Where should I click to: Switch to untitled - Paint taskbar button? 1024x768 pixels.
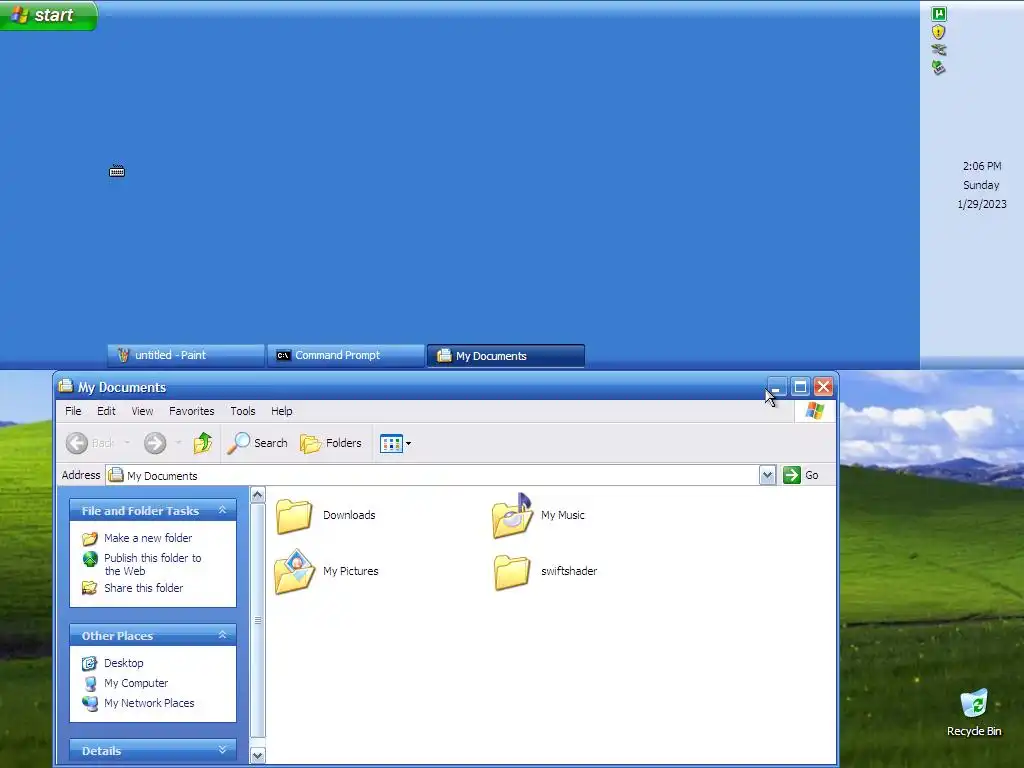(186, 356)
